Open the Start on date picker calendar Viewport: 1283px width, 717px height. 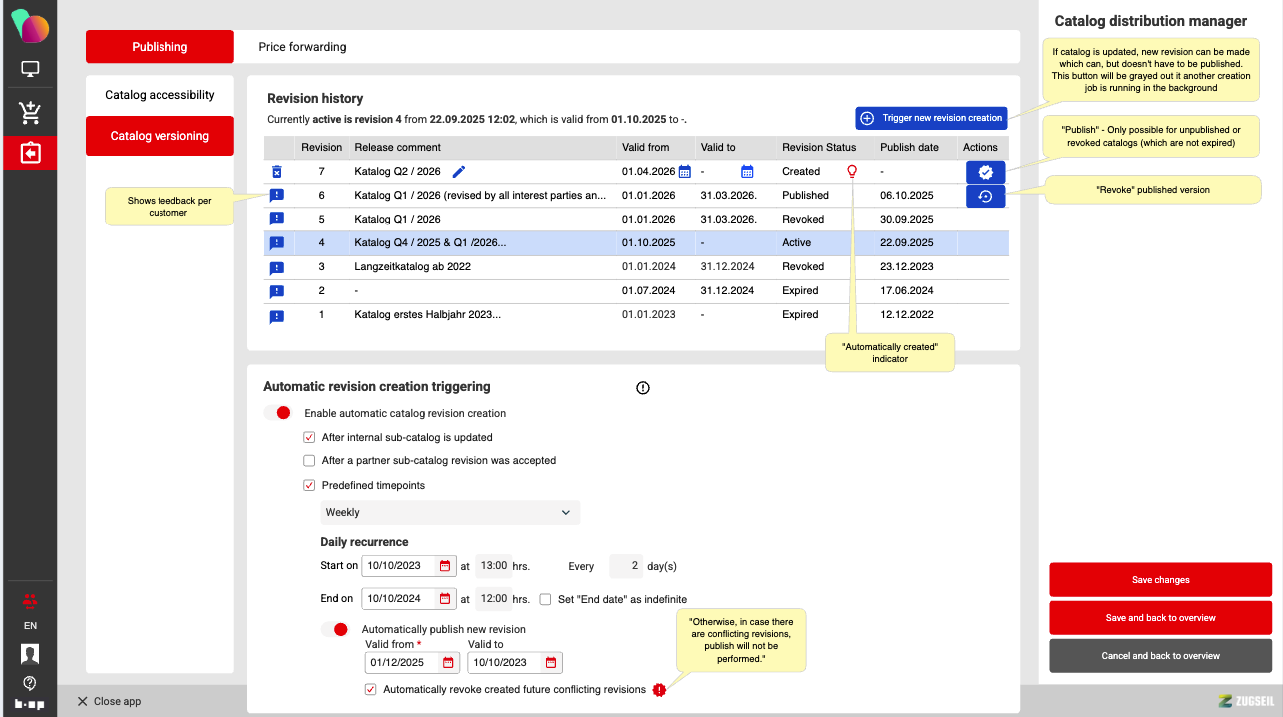[445, 566]
